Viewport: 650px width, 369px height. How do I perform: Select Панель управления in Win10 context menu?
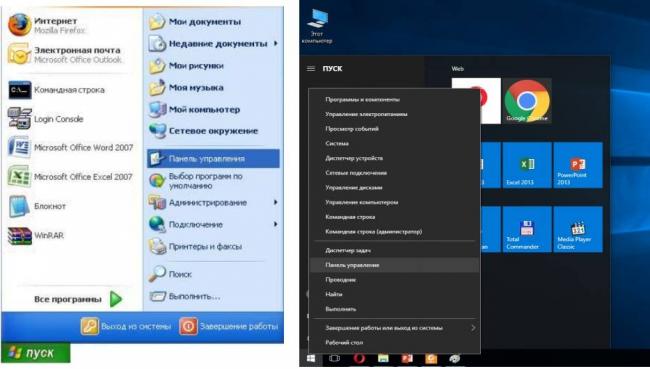[394, 265]
